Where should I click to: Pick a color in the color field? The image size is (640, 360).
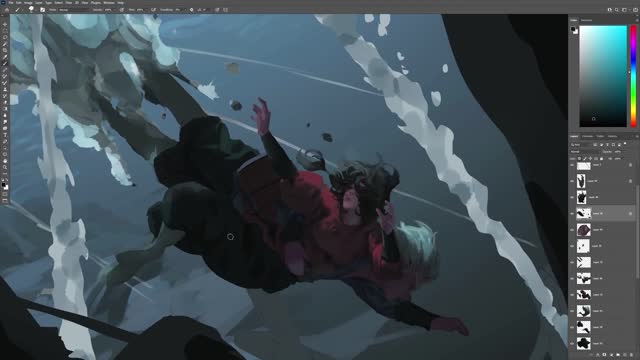(x=603, y=76)
